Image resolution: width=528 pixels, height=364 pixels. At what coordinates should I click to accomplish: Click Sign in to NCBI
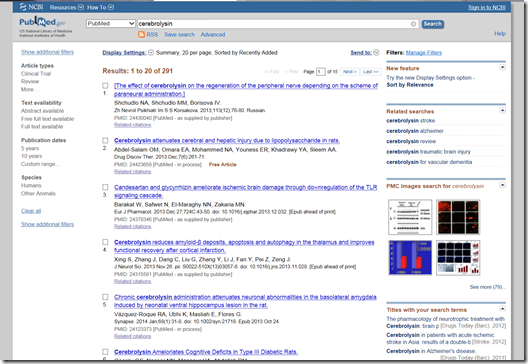coord(487,7)
